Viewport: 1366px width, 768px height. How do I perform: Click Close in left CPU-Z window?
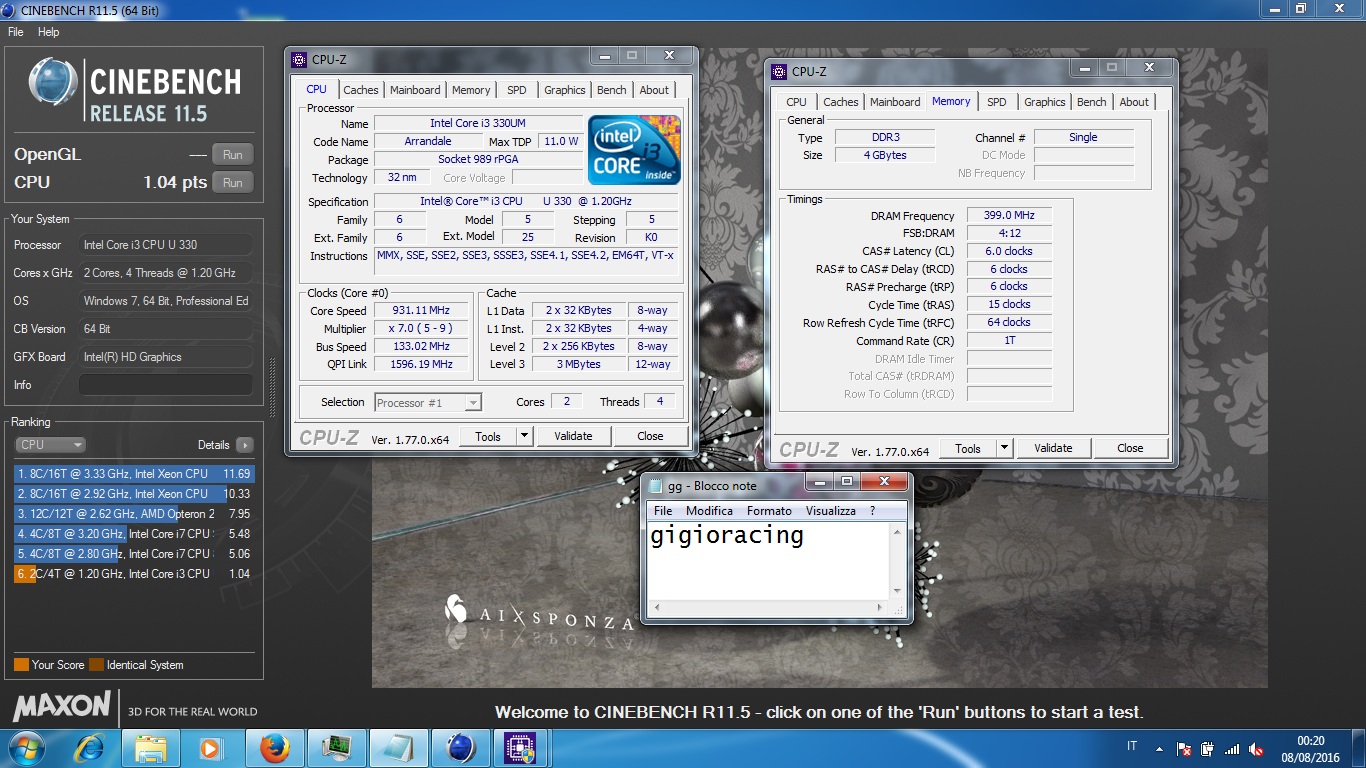point(650,436)
